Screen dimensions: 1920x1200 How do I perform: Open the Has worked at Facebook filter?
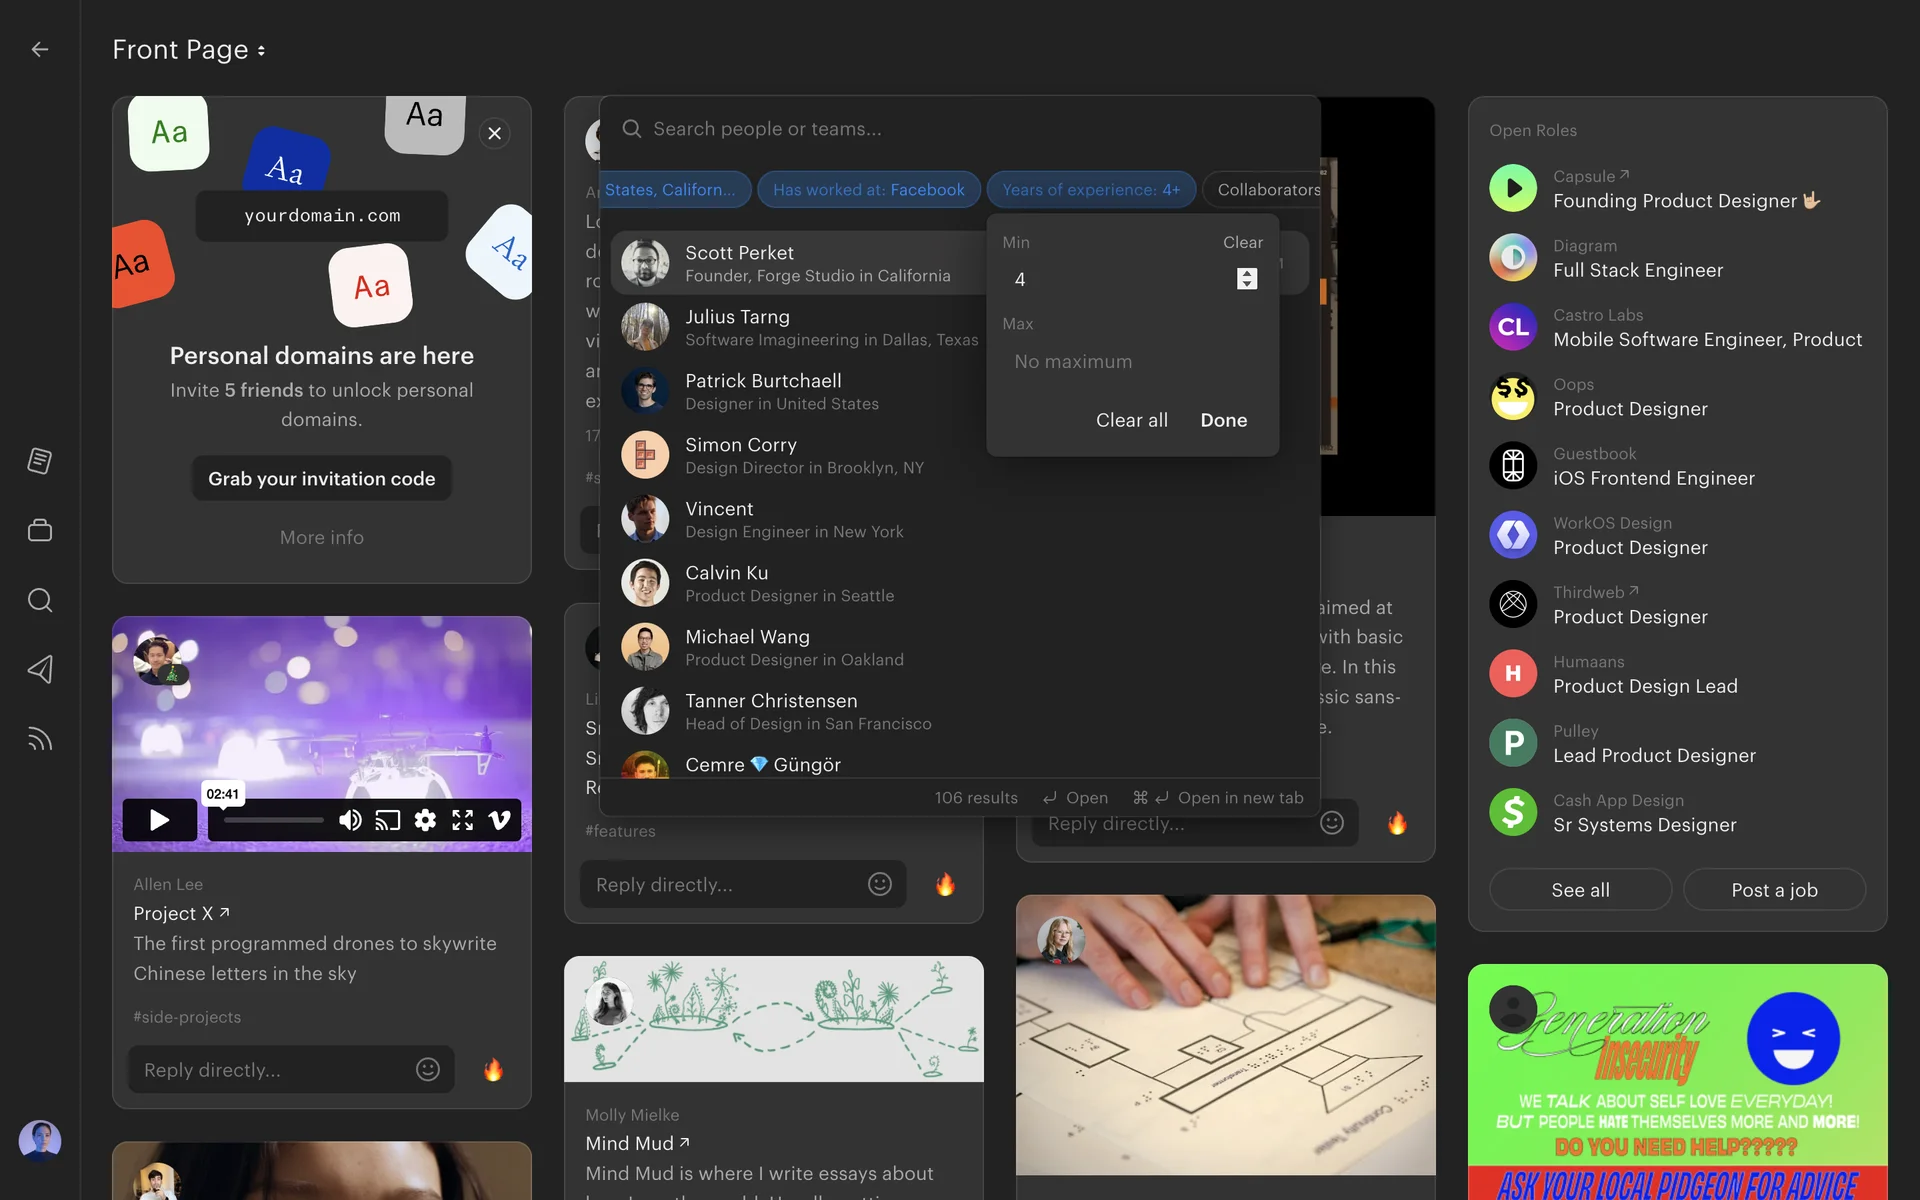[x=868, y=190]
